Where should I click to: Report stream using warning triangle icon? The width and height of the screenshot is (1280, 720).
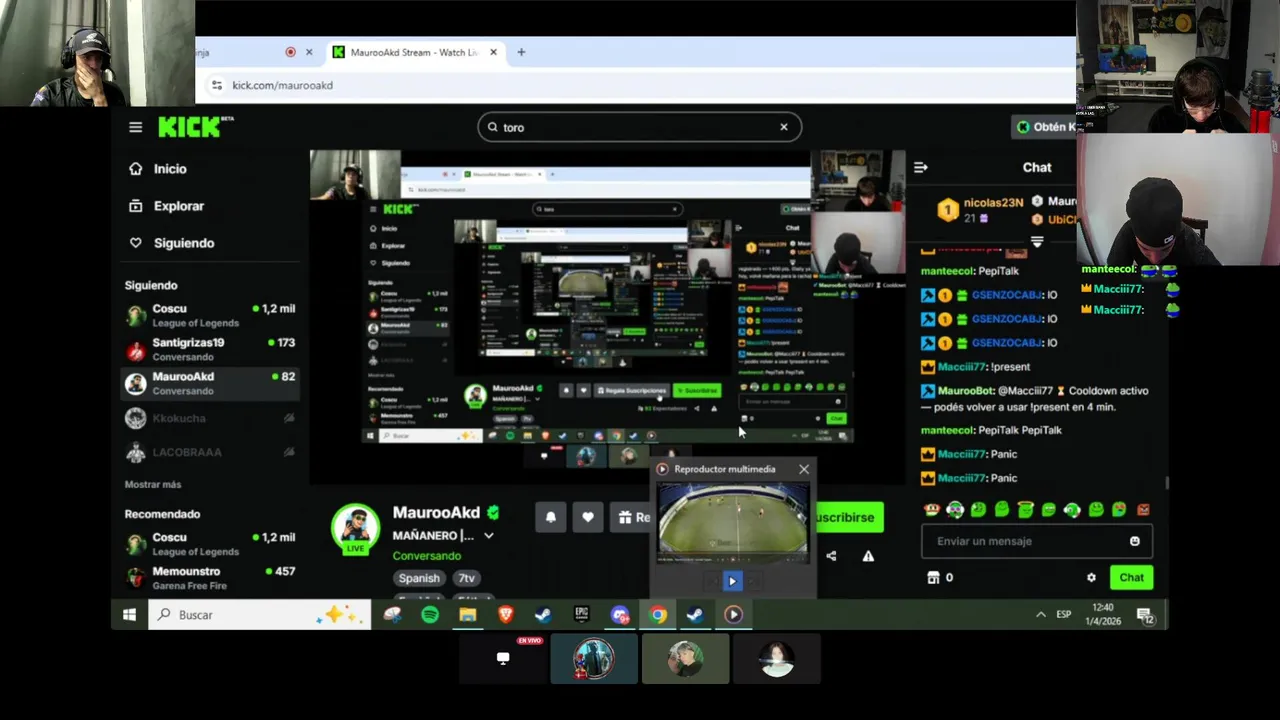tap(868, 556)
